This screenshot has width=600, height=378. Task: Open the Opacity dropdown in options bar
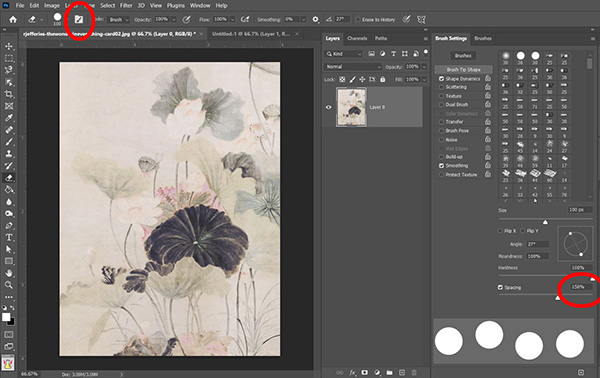tap(174, 20)
